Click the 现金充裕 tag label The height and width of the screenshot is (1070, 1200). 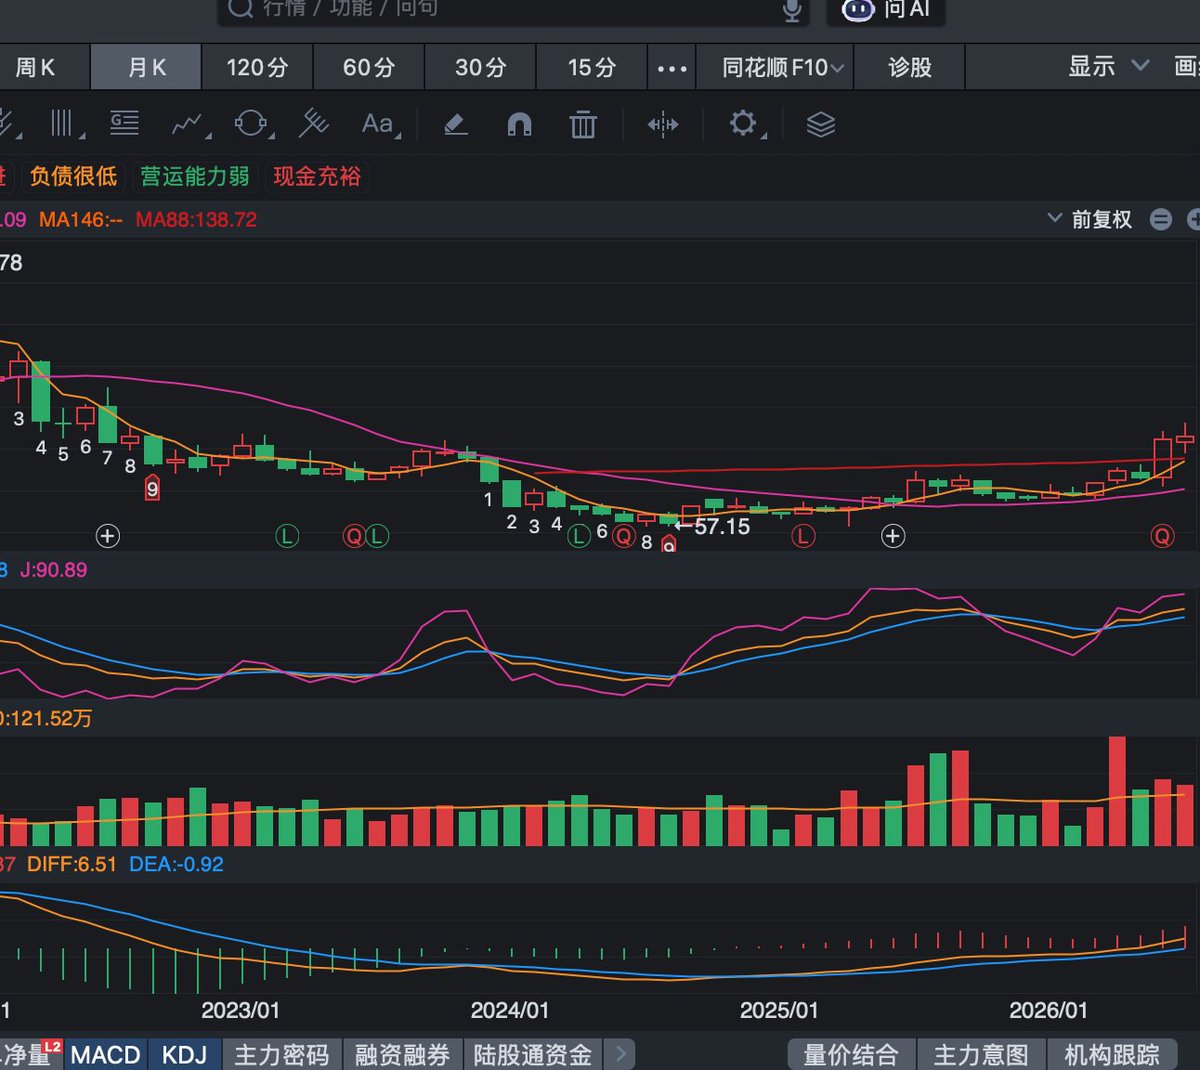coord(317,176)
